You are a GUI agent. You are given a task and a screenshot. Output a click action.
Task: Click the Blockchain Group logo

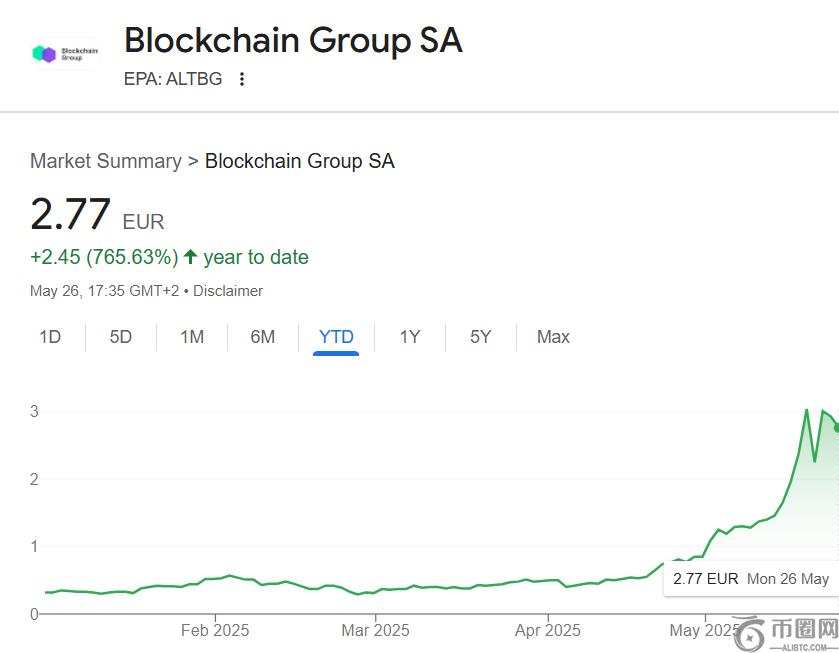coord(65,54)
